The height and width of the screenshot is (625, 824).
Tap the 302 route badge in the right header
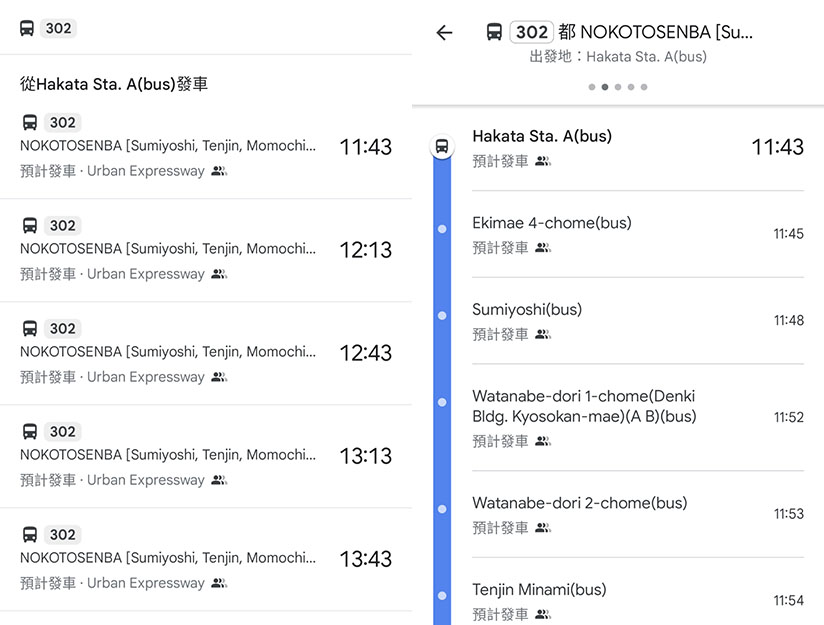[x=531, y=32]
